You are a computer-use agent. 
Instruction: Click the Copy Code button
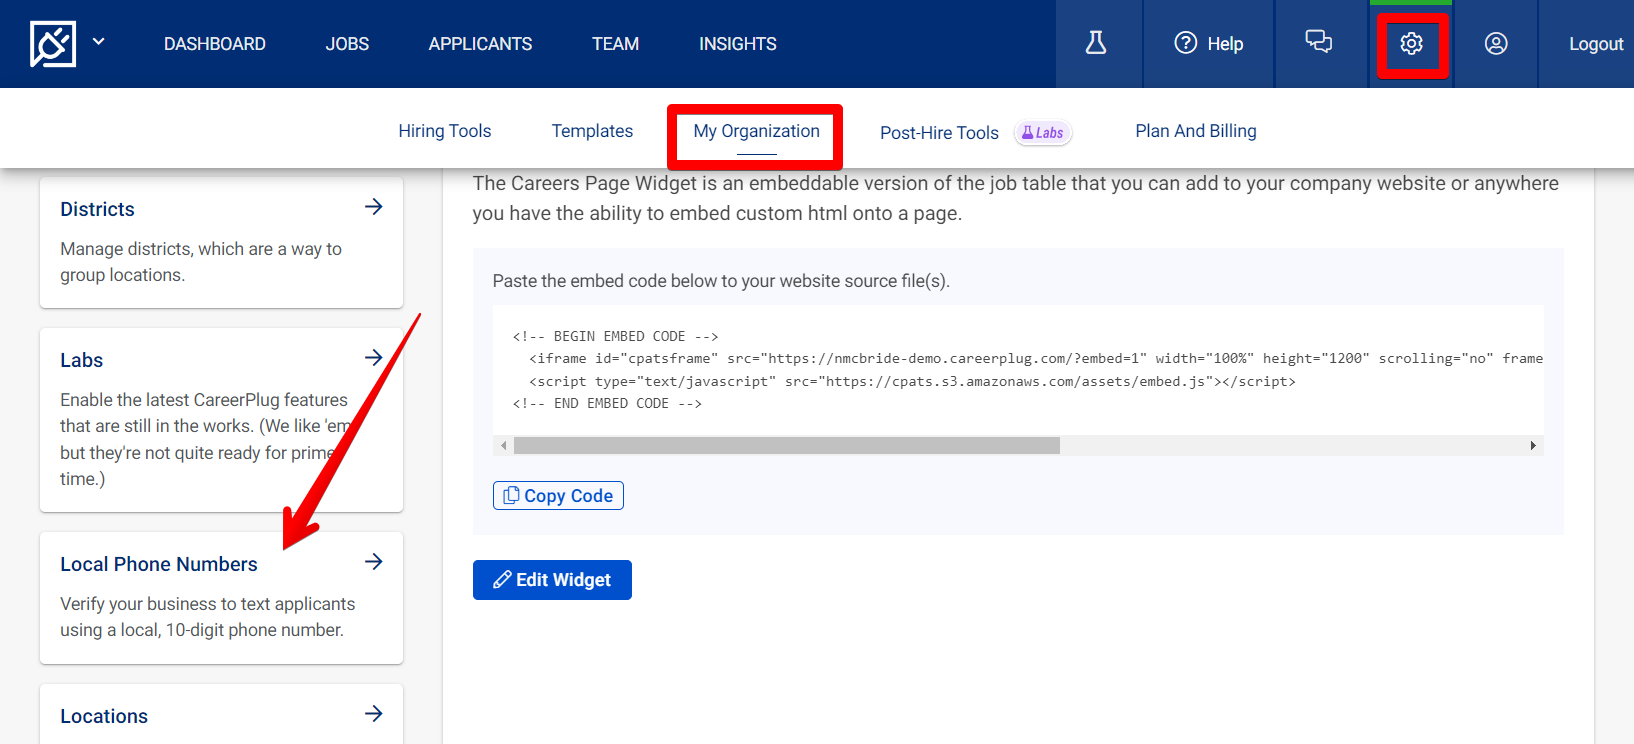click(x=558, y=496)
